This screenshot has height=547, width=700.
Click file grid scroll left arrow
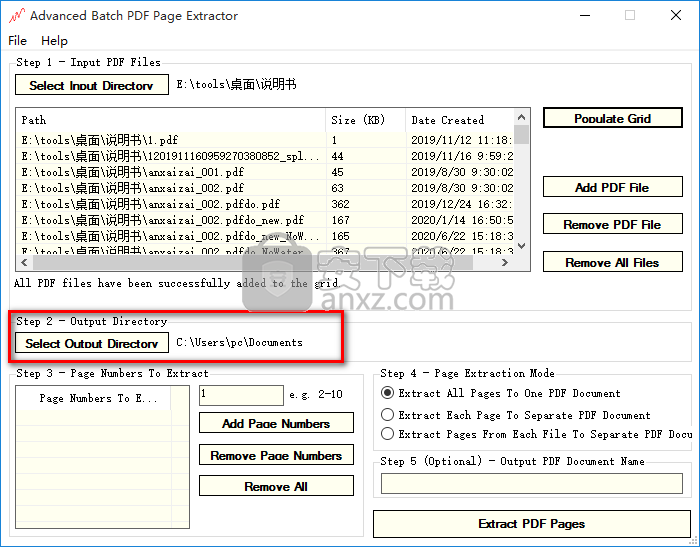[x=24, y=263]
